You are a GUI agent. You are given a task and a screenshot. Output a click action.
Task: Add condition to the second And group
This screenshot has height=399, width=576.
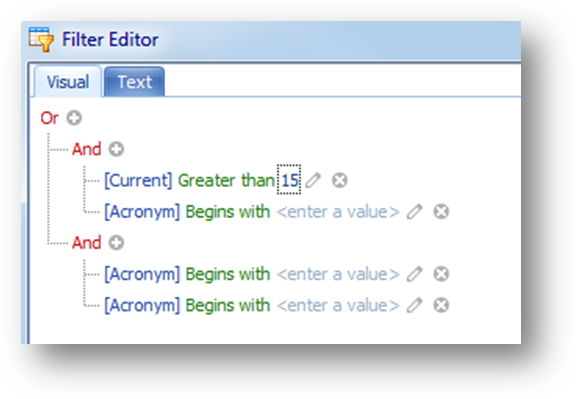point(116,243)
